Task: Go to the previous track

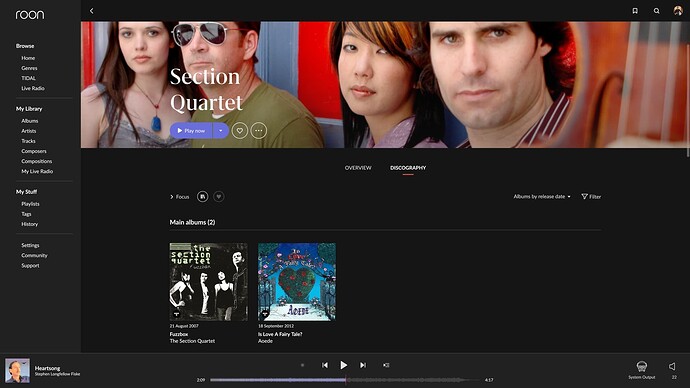Action: point(325,365)
